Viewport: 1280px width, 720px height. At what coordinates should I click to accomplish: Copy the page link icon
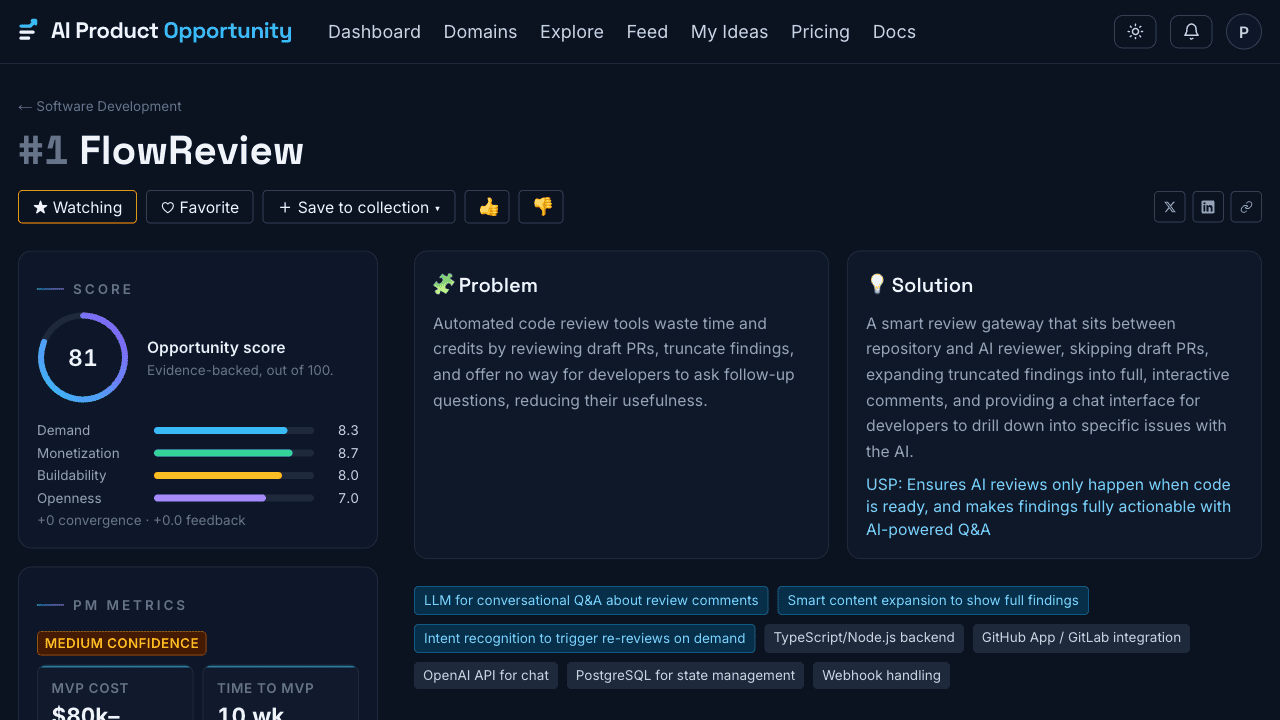[1246, 207]
